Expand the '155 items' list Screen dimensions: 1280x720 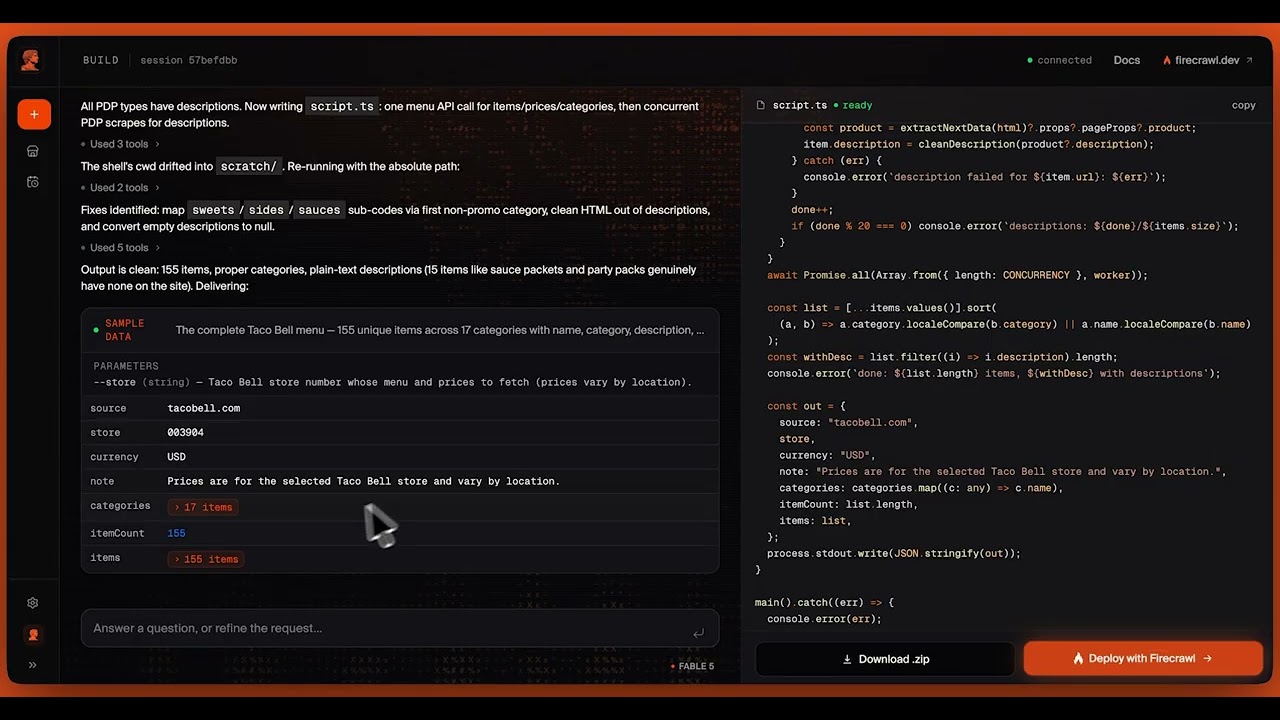[x=207, y=559]
